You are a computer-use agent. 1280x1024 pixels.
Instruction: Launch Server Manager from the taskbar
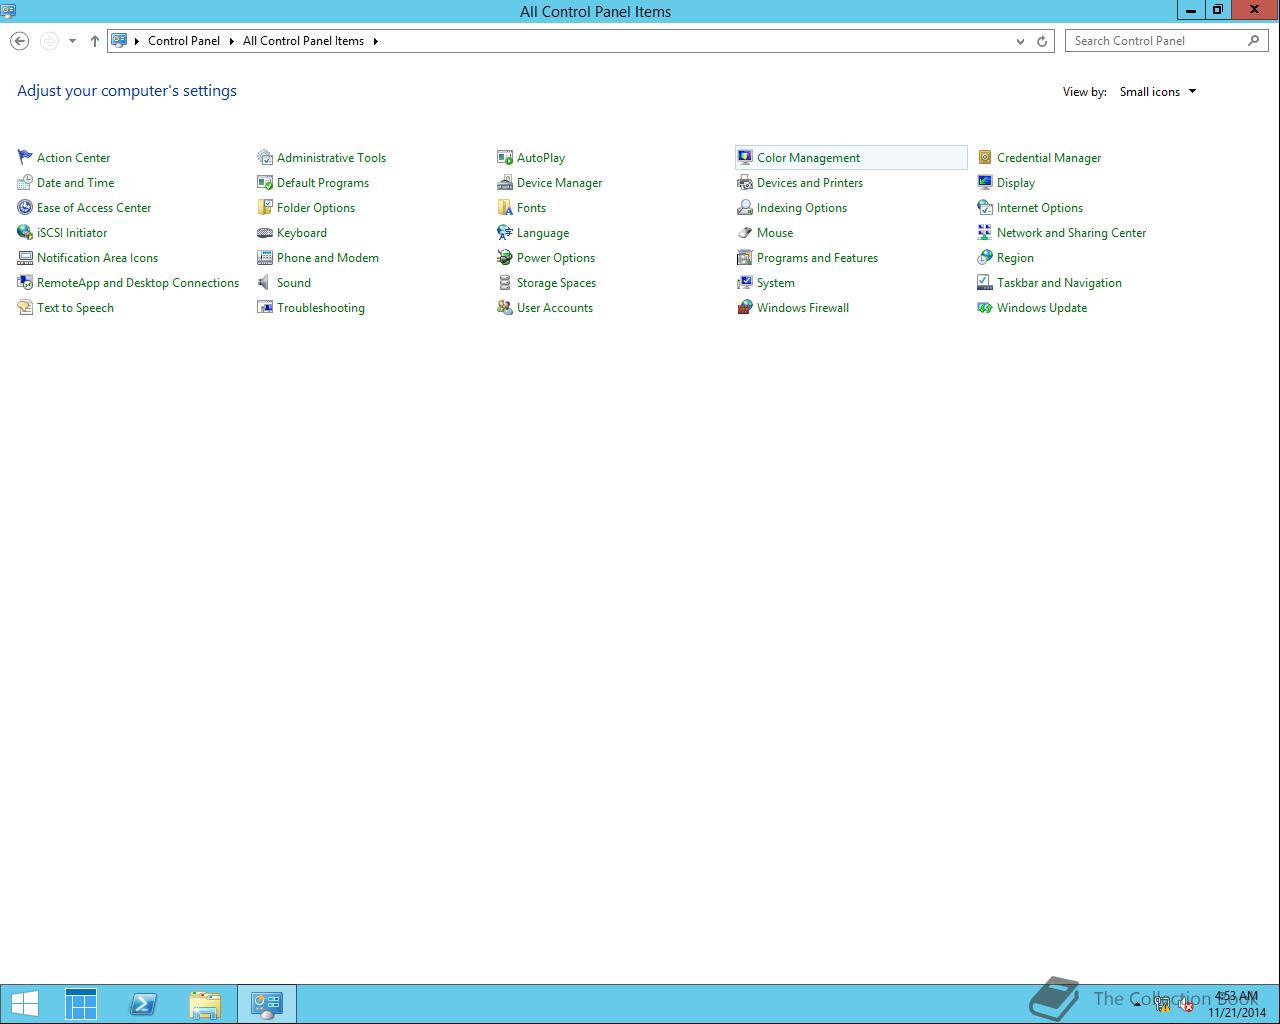click(x=81, y=1004)
